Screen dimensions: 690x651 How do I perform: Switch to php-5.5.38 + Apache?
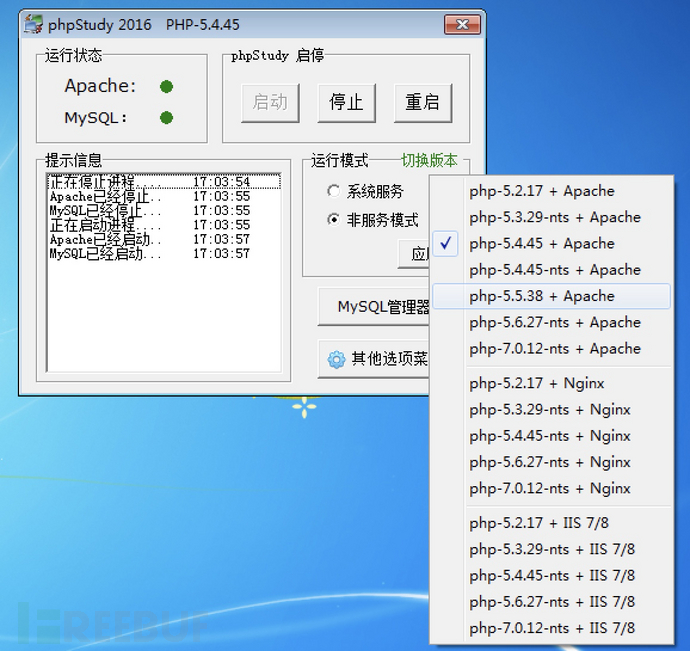tap(551, 296)
